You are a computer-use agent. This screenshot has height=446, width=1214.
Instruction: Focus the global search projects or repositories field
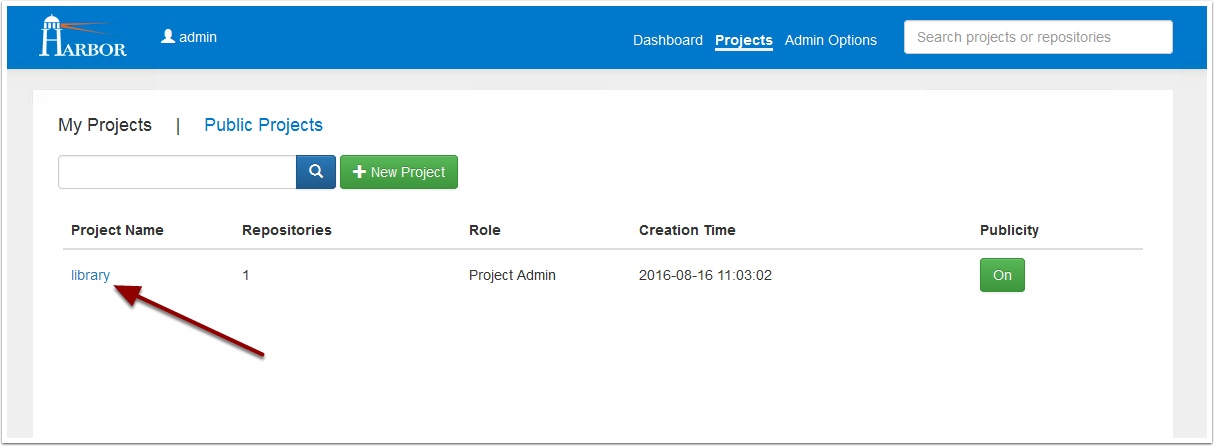[1038, 37]
